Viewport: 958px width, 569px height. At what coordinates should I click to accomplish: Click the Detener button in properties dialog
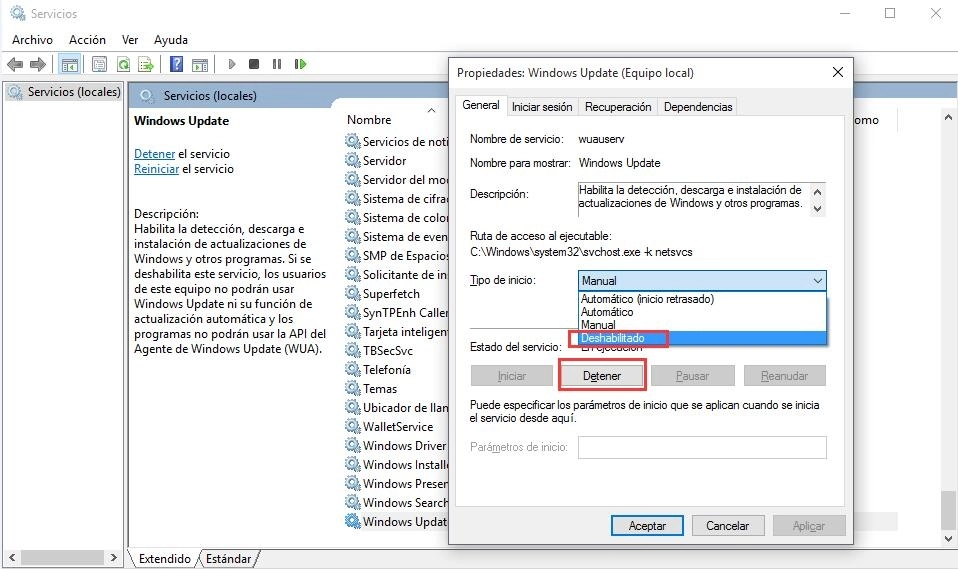[602, 376]
